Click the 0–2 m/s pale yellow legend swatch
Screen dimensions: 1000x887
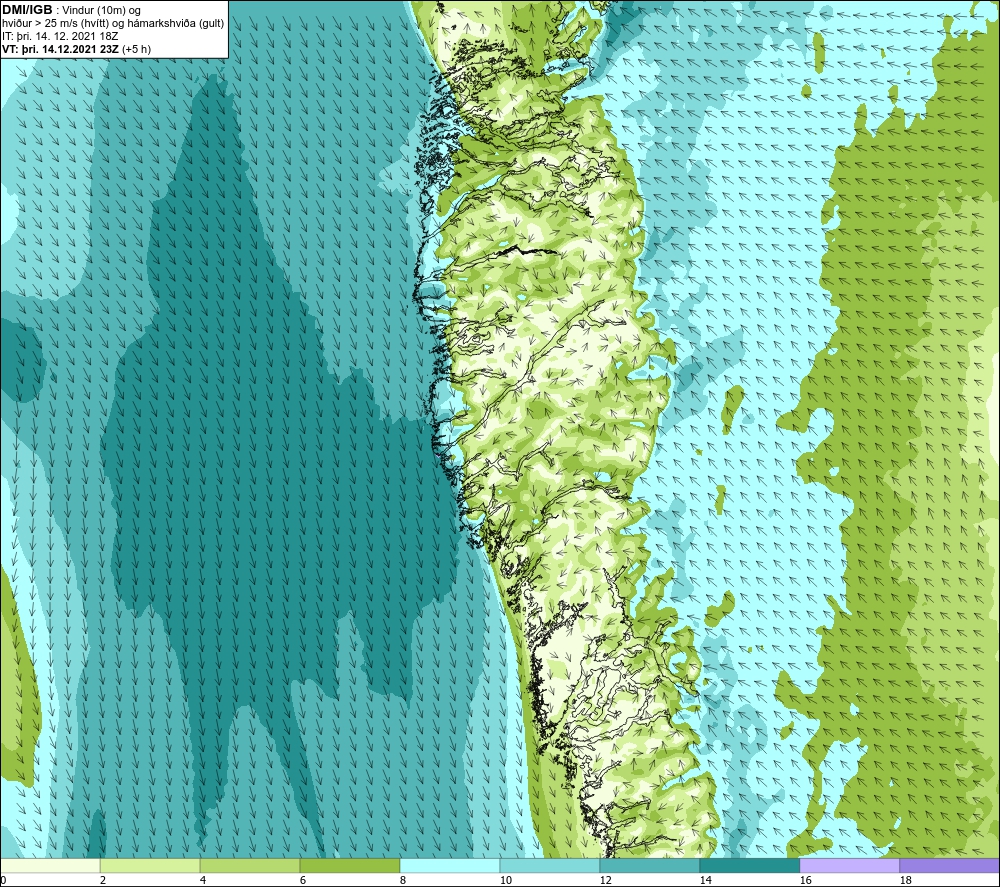tap(50, 866)
